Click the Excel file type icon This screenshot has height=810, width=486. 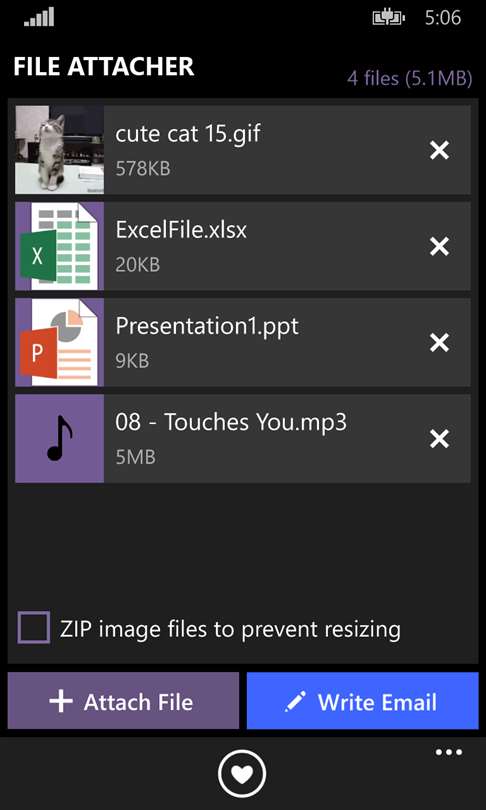(59, 246)
